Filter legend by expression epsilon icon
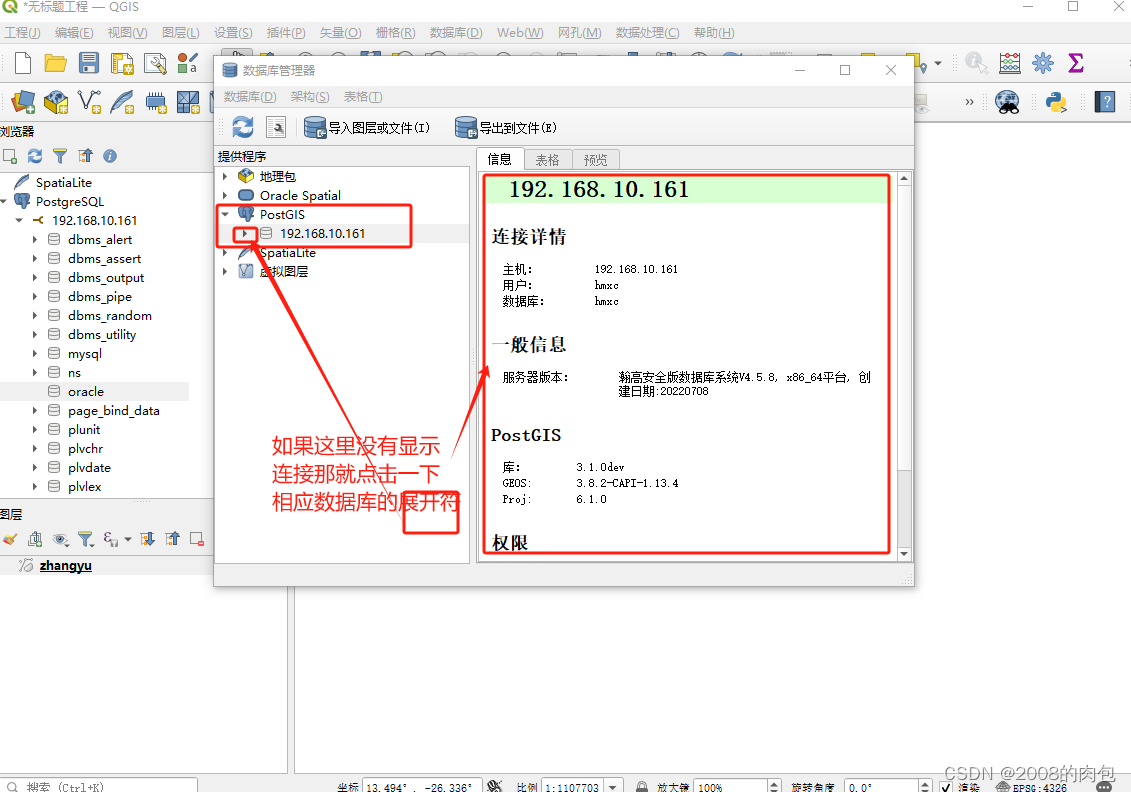 (x=110, y=539)
